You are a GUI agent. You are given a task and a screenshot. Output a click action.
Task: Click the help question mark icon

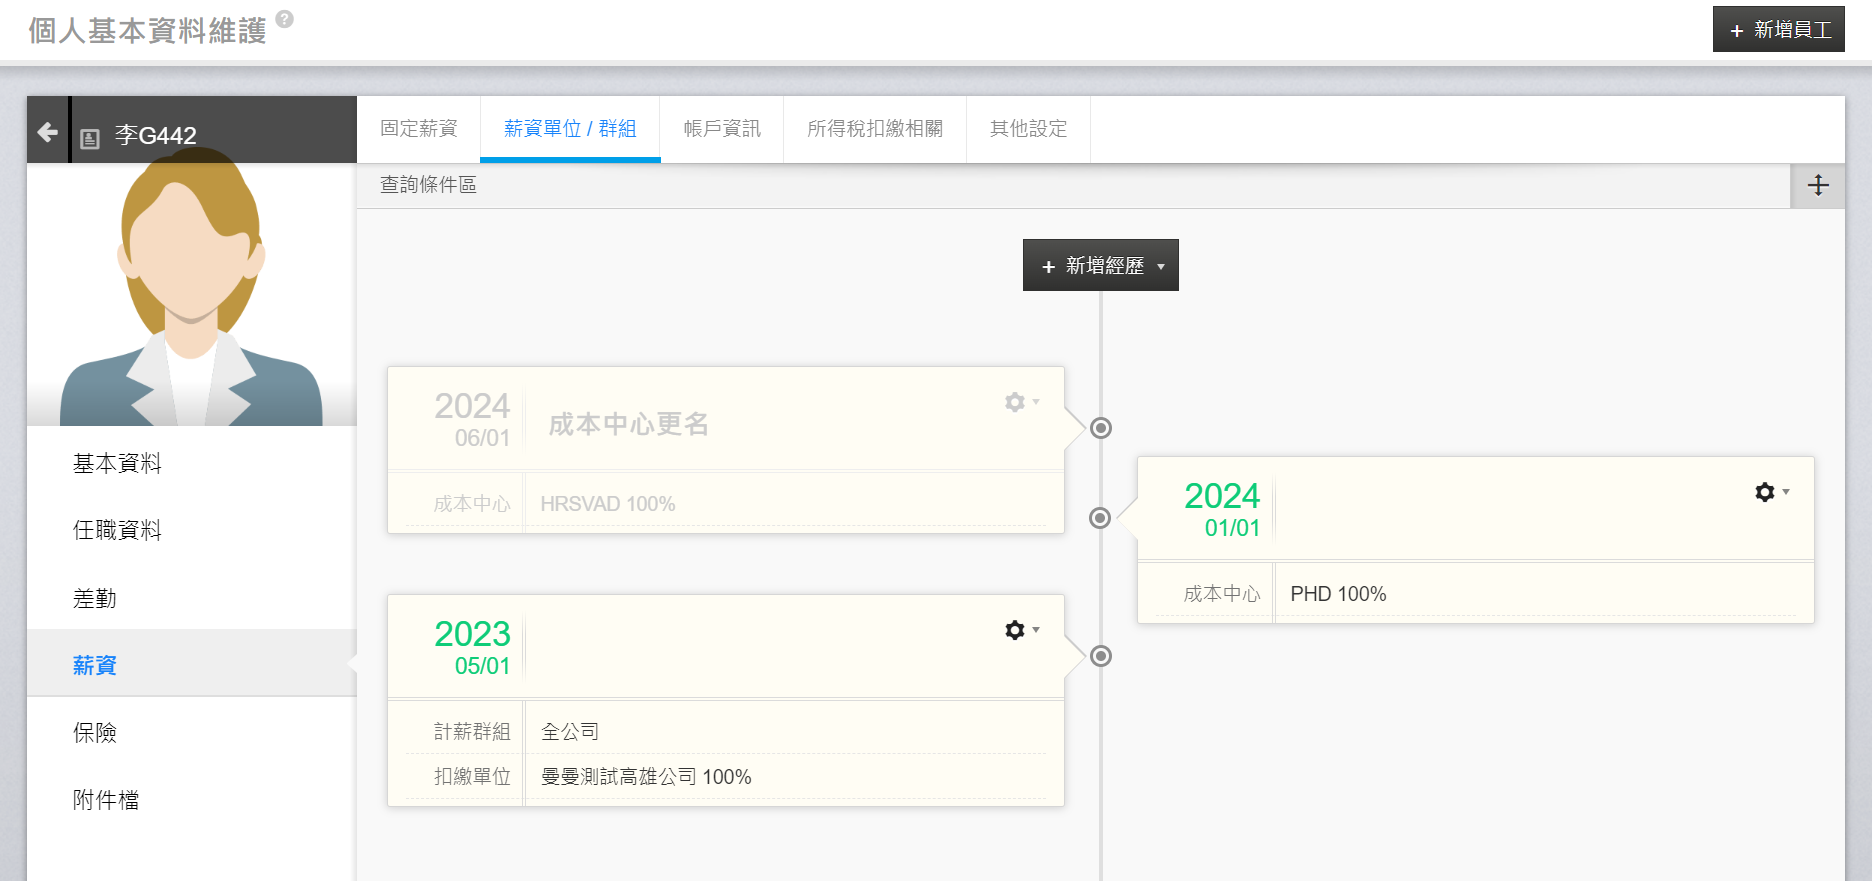click(285, 19)
